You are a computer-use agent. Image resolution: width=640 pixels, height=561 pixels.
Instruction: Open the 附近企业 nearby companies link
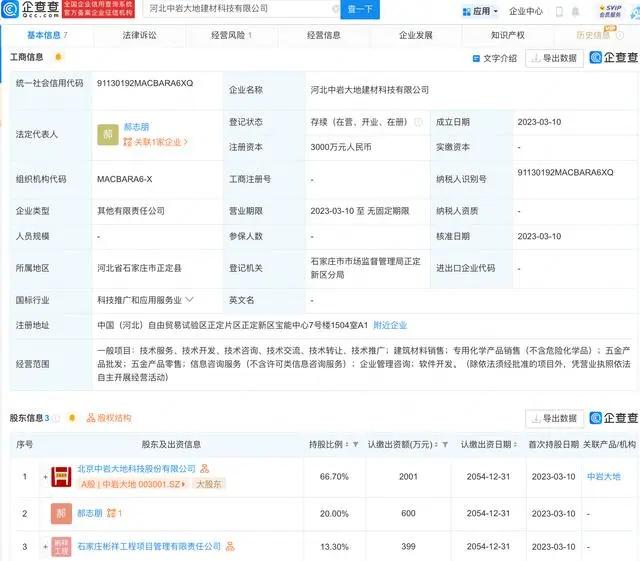coord(390,325)
